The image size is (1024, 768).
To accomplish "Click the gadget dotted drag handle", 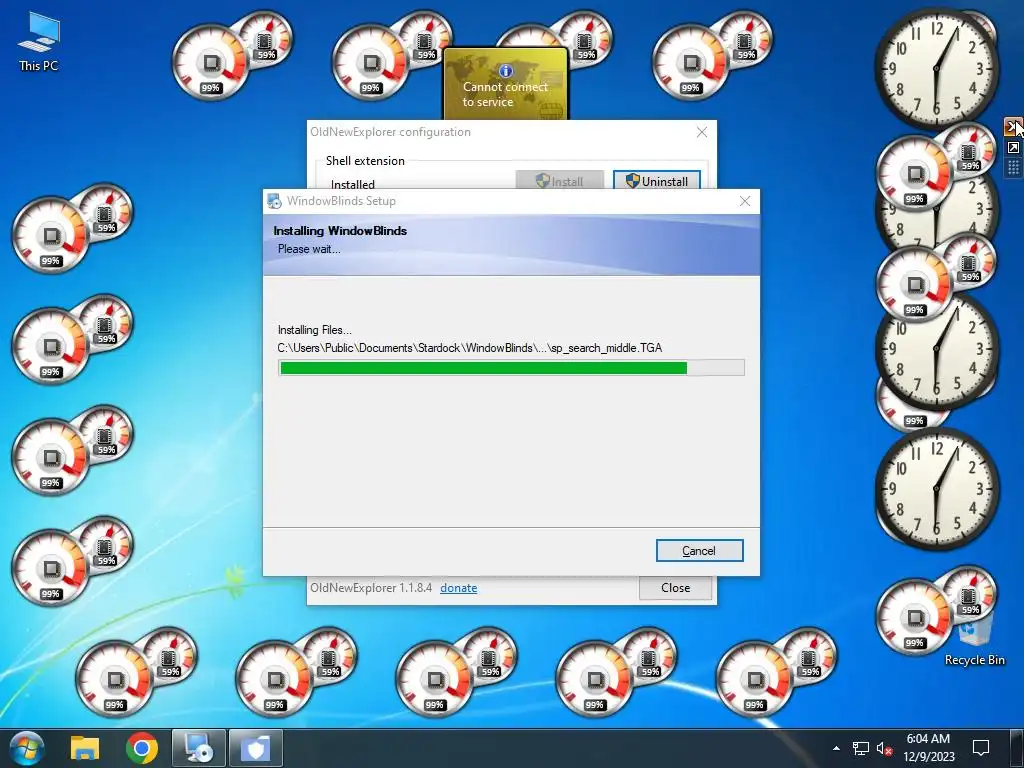I will click(x=1013, y=168).
